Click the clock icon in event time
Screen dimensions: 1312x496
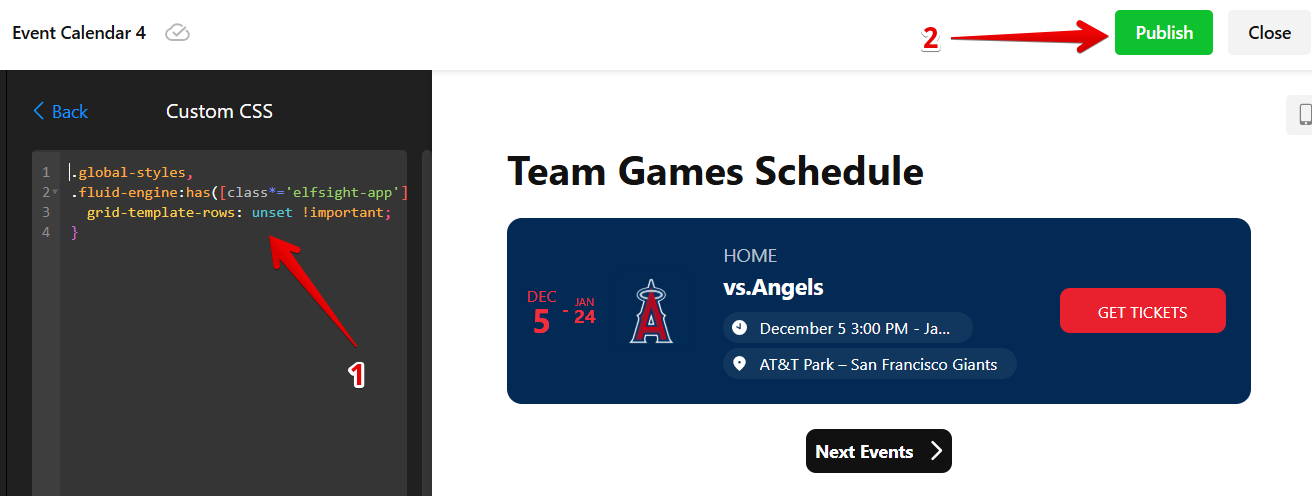[739, 328]
